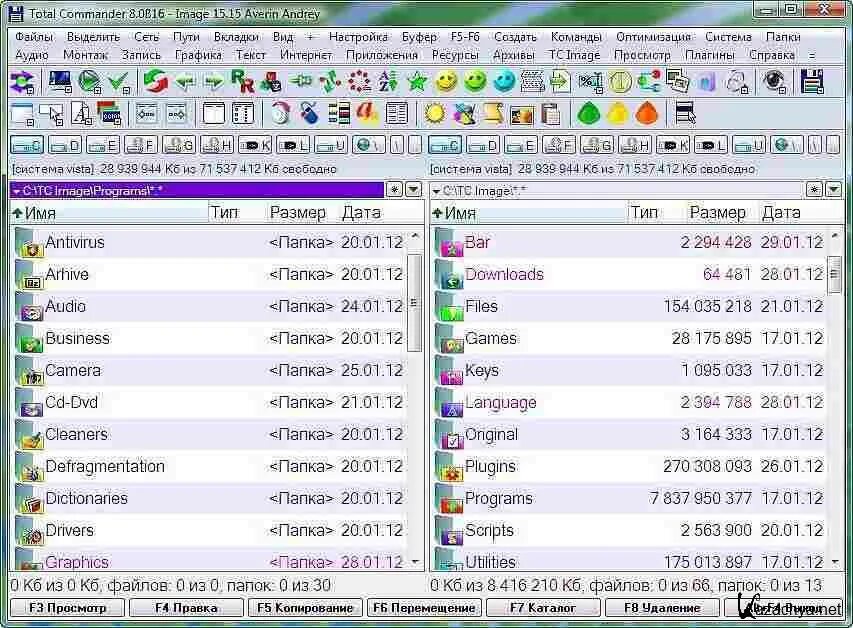The image size is (853, 628).
Task: Switch left panel to drive U
Action: [331, 145]
